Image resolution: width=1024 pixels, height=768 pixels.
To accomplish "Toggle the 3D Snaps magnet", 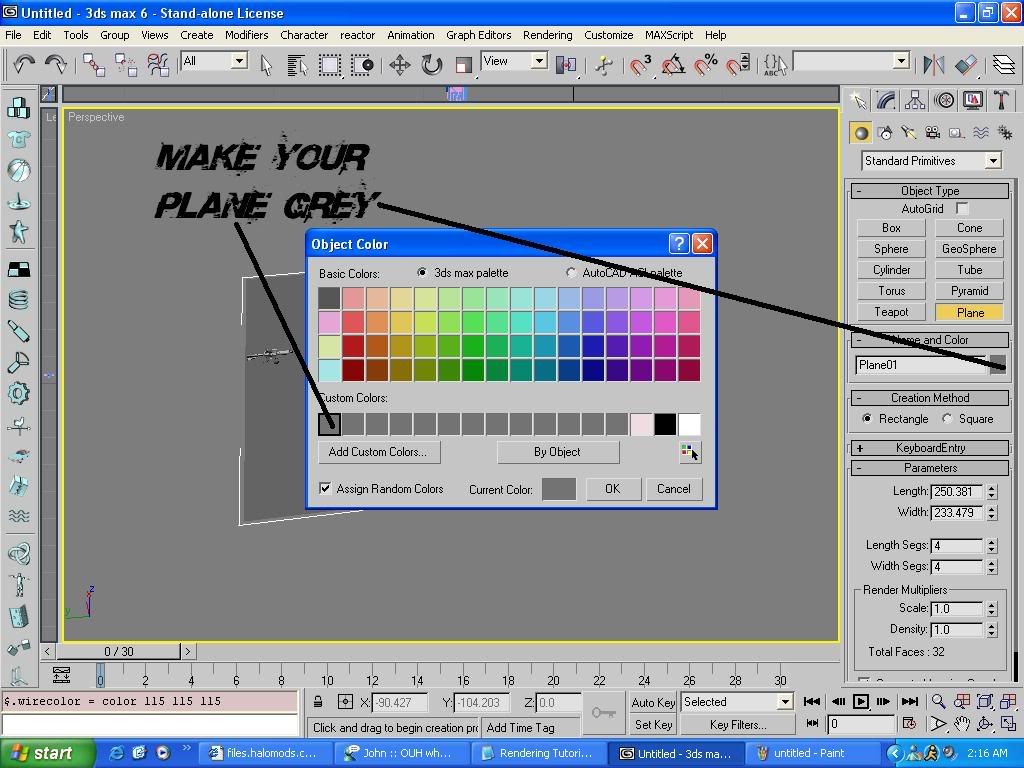I will tap(640, 65).
